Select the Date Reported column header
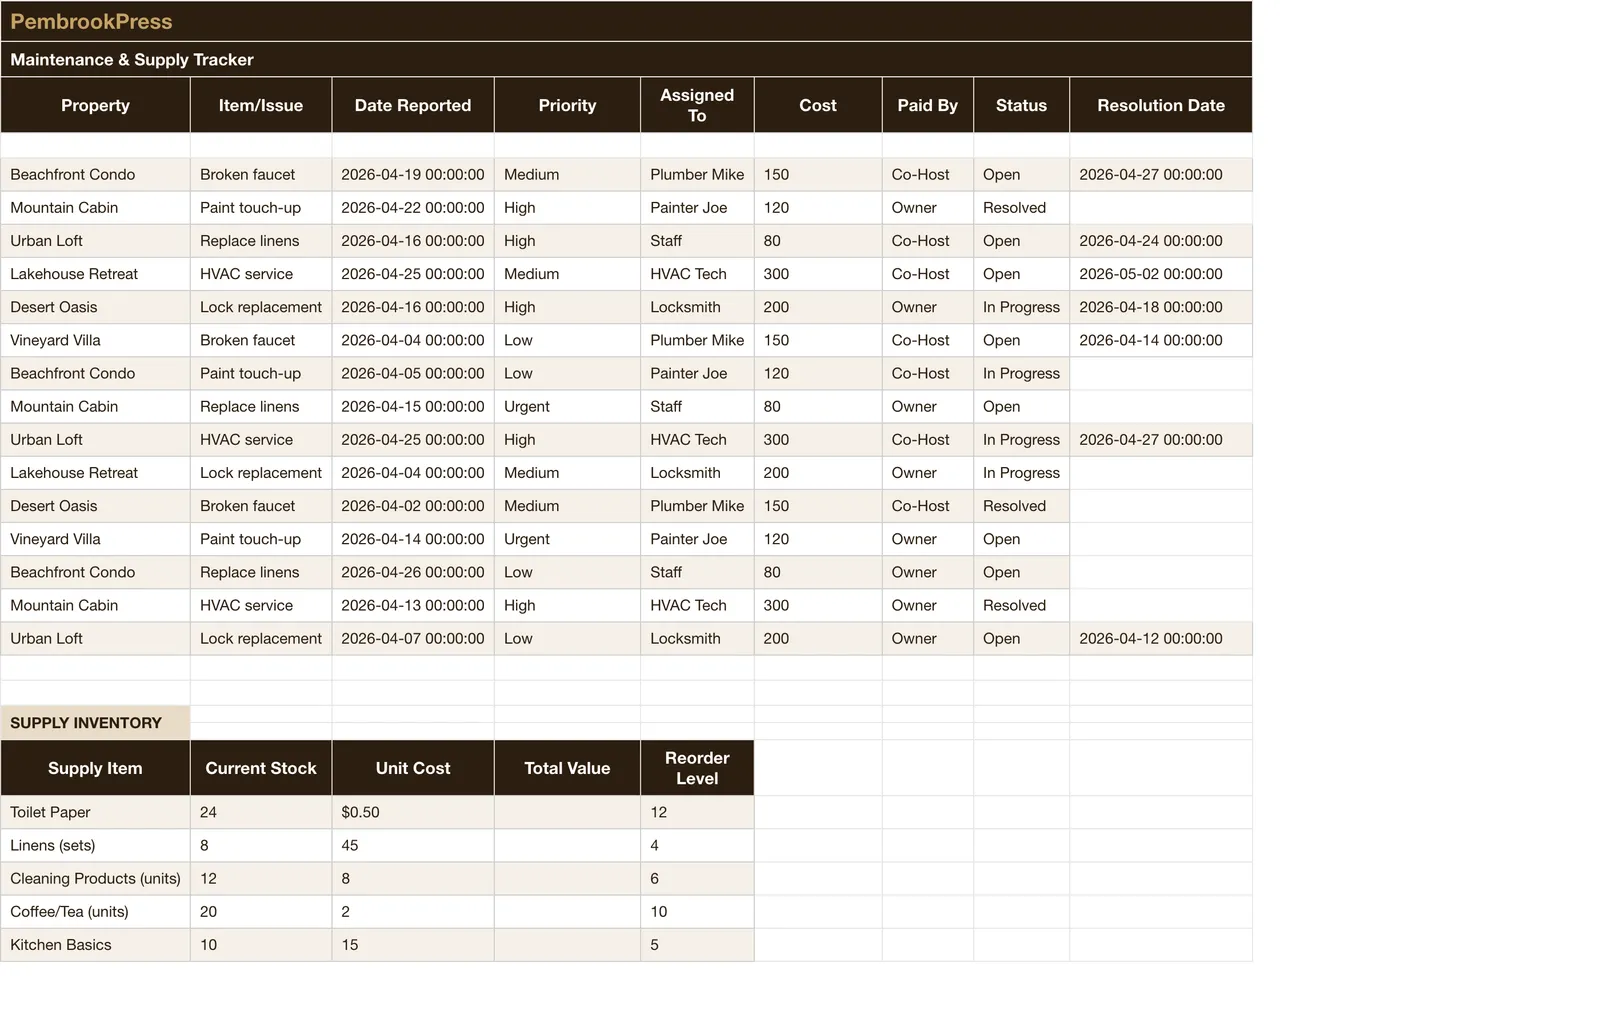 click(x=413, y=105)
